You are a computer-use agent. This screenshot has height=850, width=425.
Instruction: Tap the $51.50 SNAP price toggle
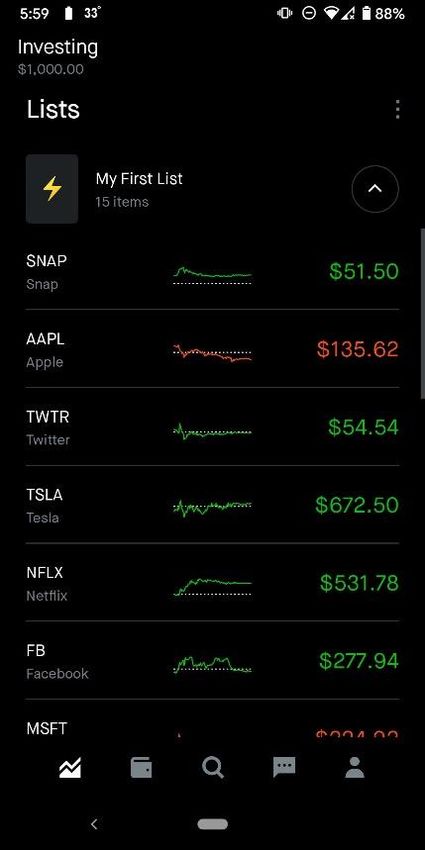[364, 271]
